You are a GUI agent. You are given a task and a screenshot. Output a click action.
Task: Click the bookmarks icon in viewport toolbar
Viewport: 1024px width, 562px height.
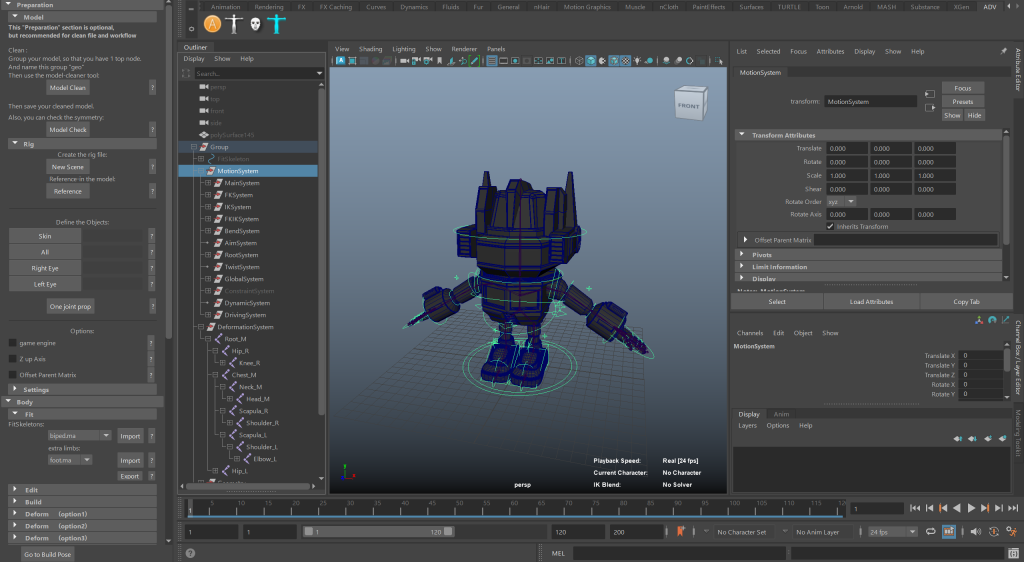coord(439,61)
